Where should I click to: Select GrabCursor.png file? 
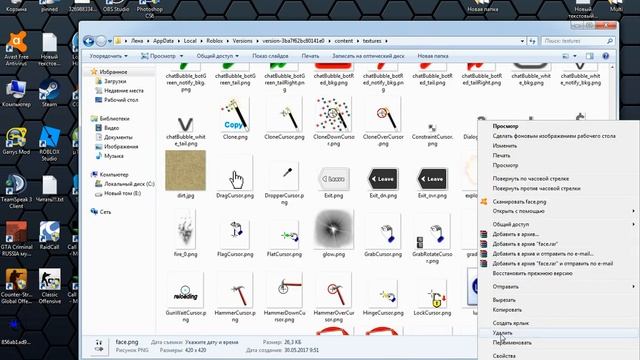coord(383,232)
